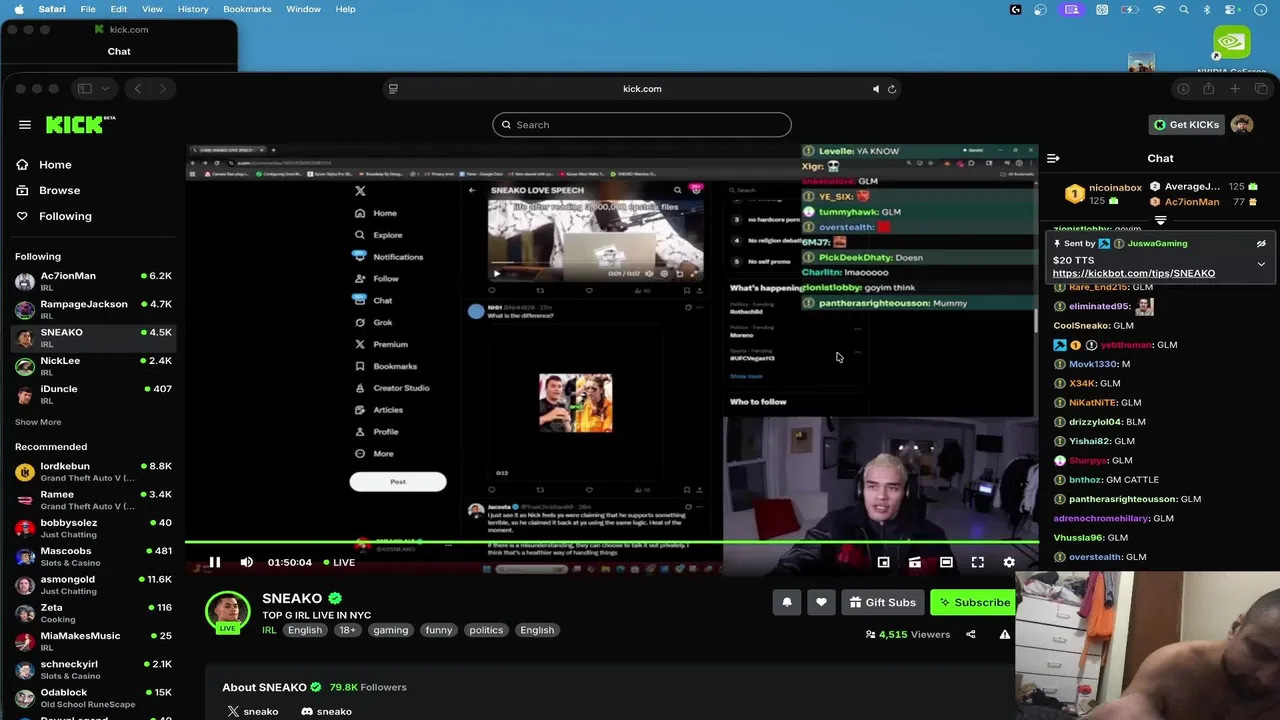Click Gift Subs button
This screenshot has width=1280, height=720.
(882, 602)
